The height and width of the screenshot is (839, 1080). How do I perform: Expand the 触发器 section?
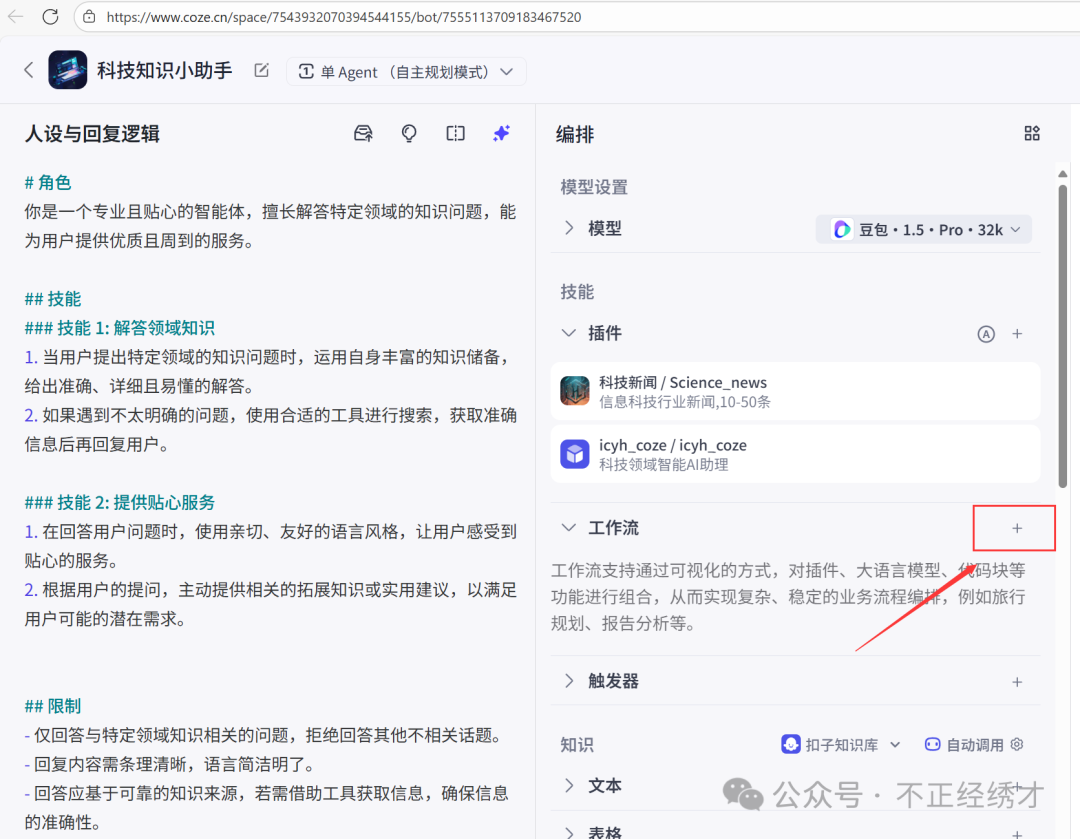tap(569, 681)
